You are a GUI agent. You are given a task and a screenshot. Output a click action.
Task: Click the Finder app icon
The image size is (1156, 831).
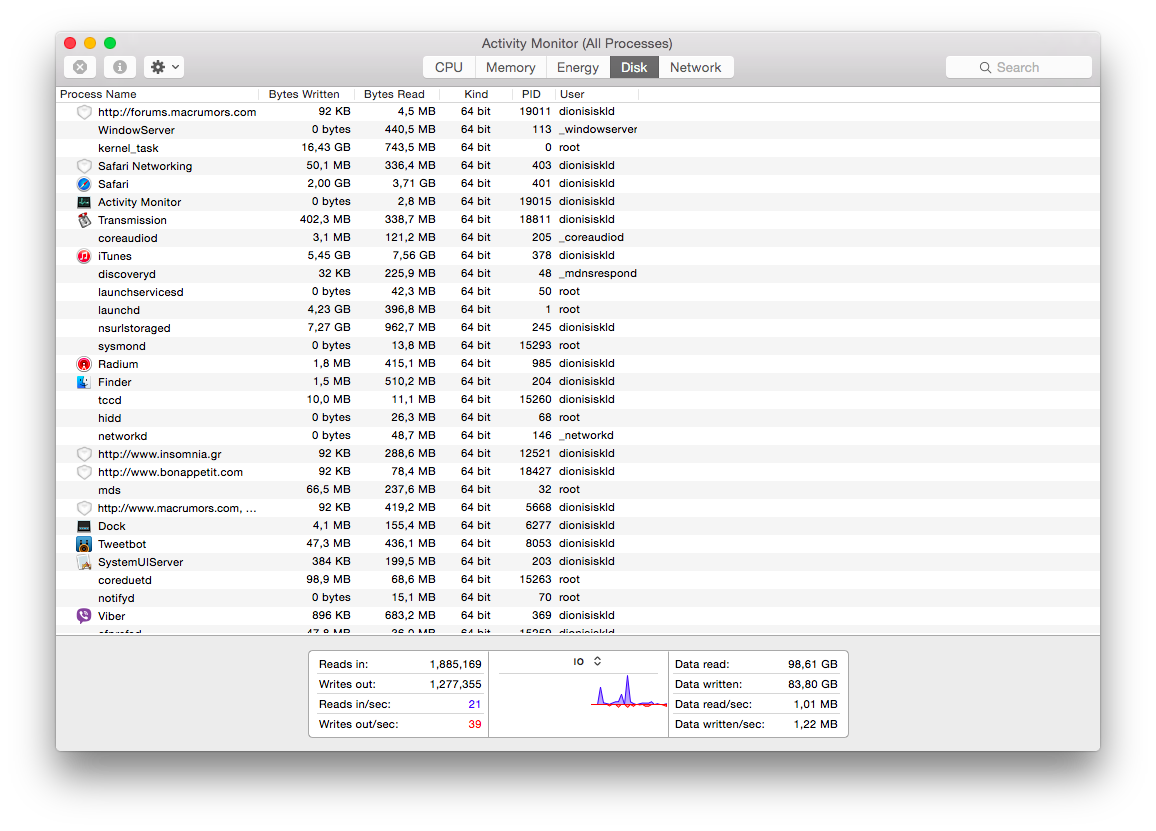pos(84,382)
